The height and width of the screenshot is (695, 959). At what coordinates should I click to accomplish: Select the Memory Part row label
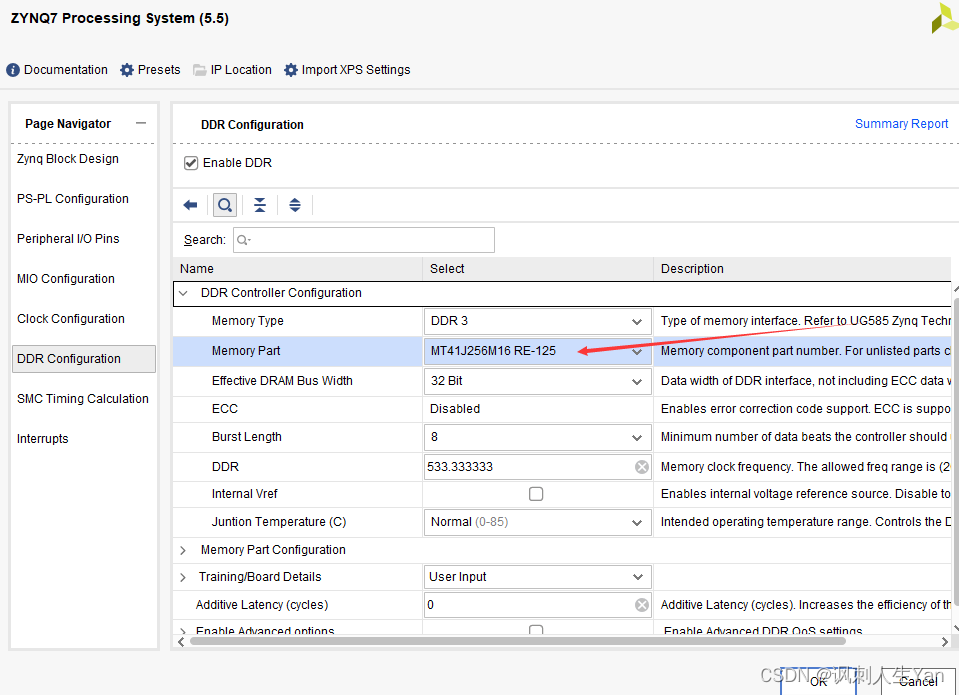(246, 351)
